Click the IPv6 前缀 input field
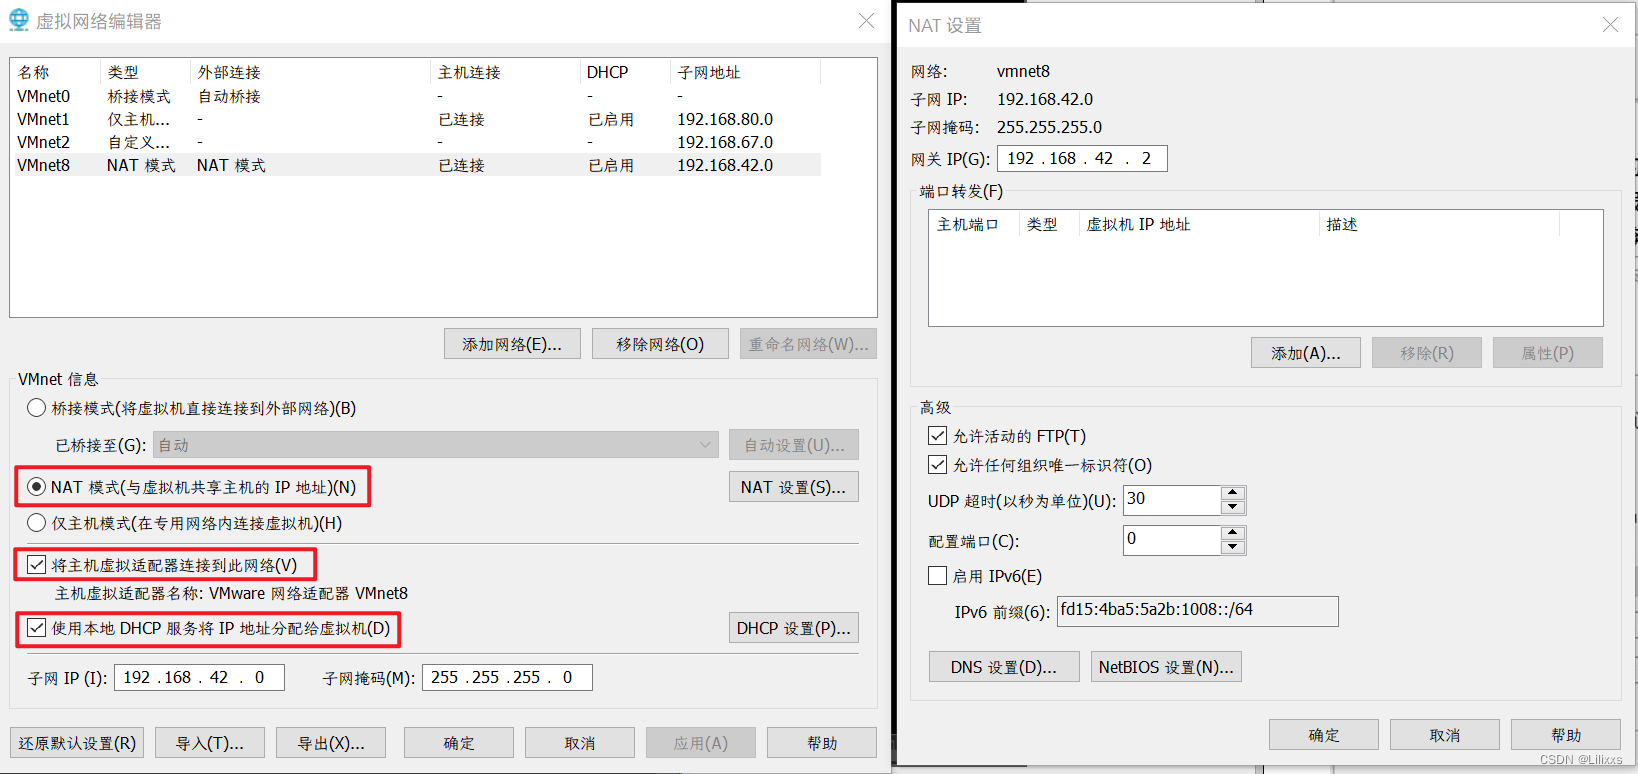Image resolution: width=1638 pixels, height=774 pixels. tap(1197, 611)
